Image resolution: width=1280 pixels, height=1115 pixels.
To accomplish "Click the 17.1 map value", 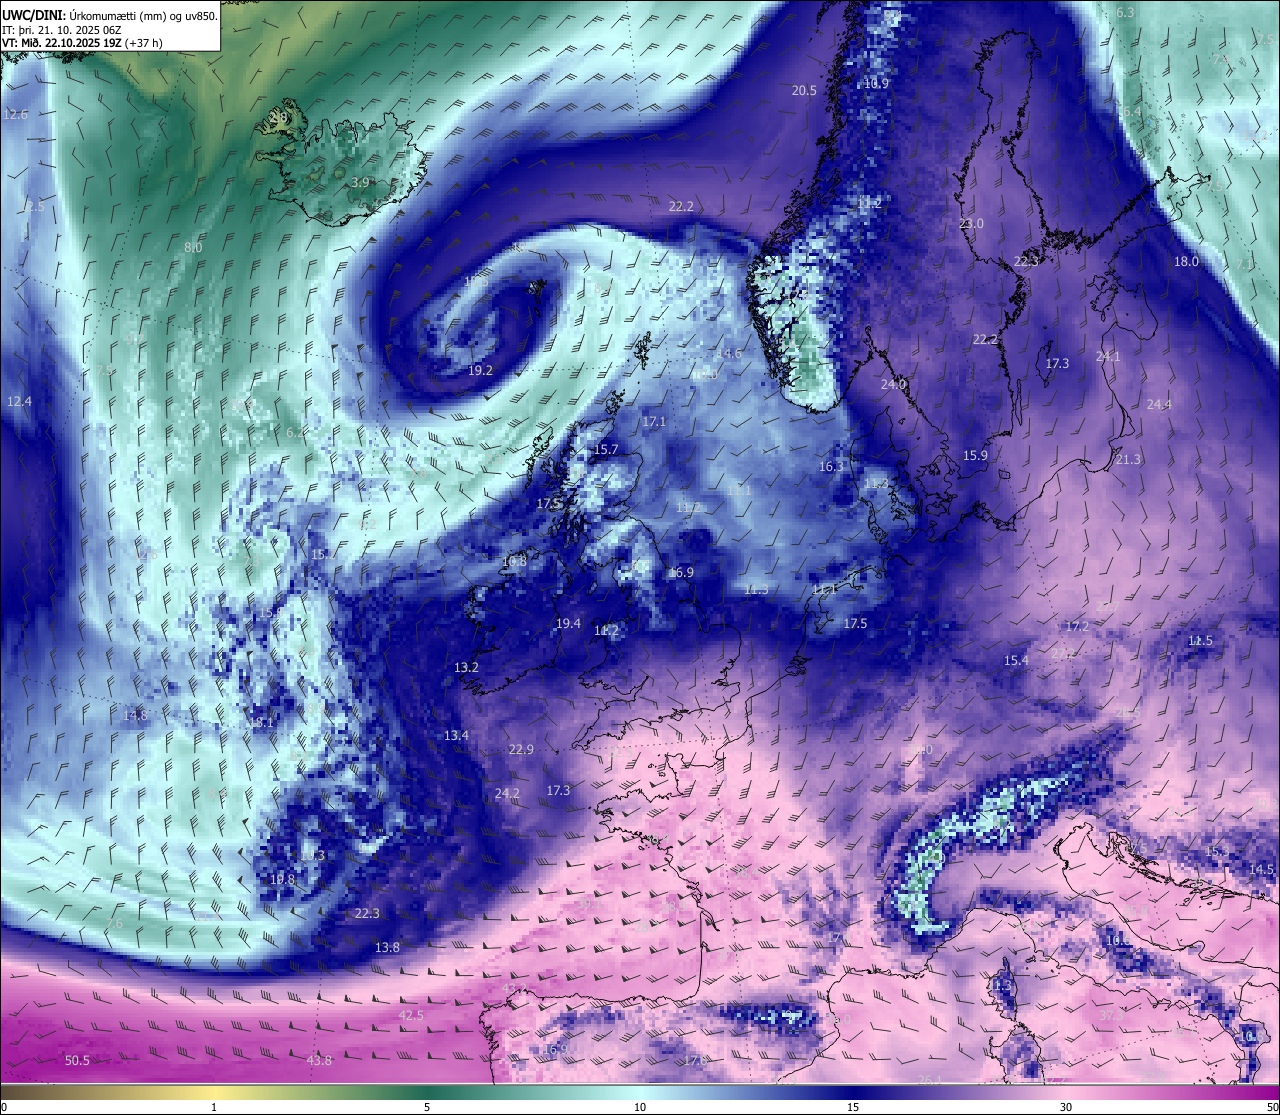I will tap(654, 422).
